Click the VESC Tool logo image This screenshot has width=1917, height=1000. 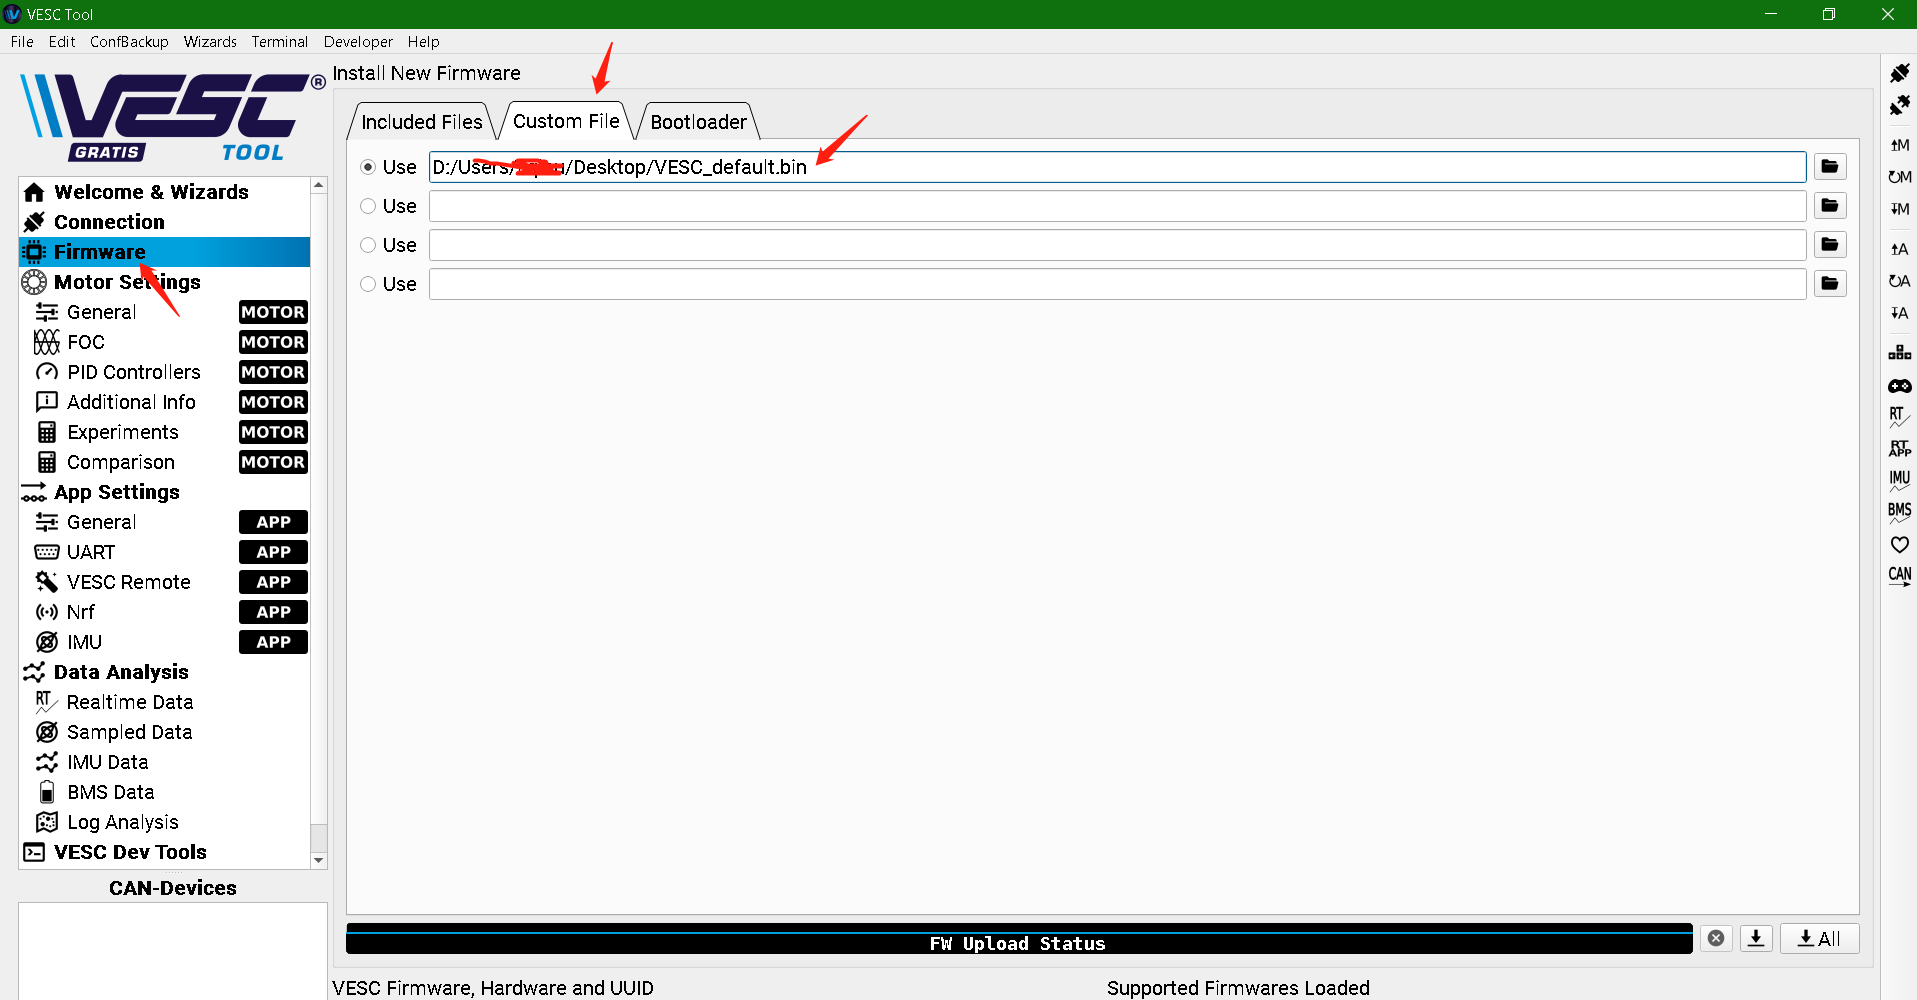172,116
